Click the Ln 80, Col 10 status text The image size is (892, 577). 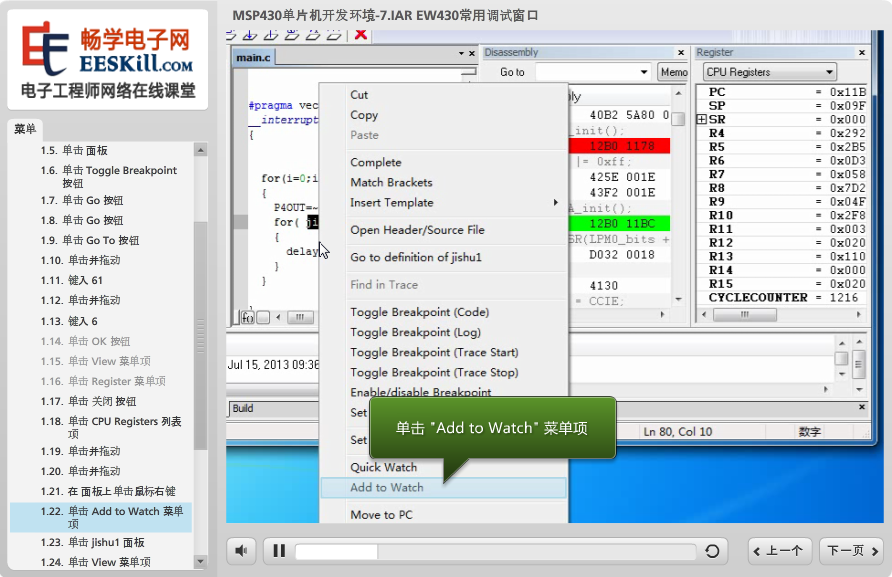pyautogui.click(x=678, y=432)
